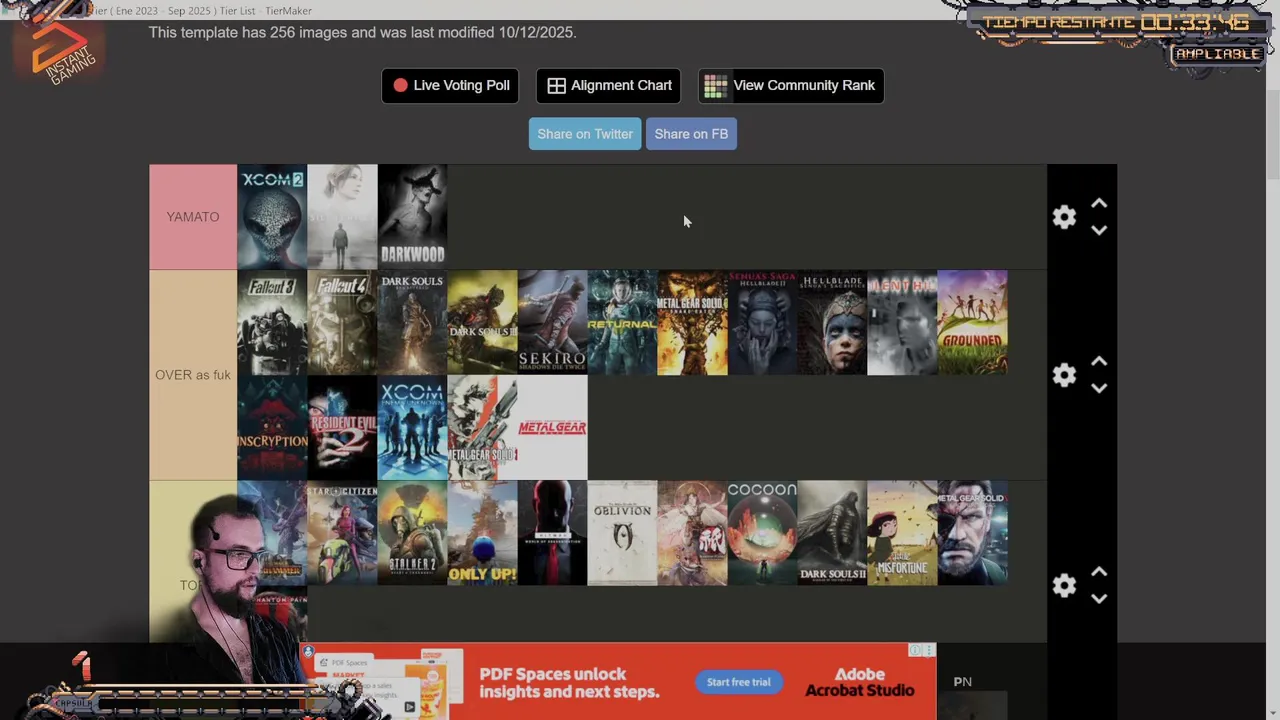
Task: Pick Metal Gear Solid 3 Snake Eater cover
Action: tap(692, 322)
